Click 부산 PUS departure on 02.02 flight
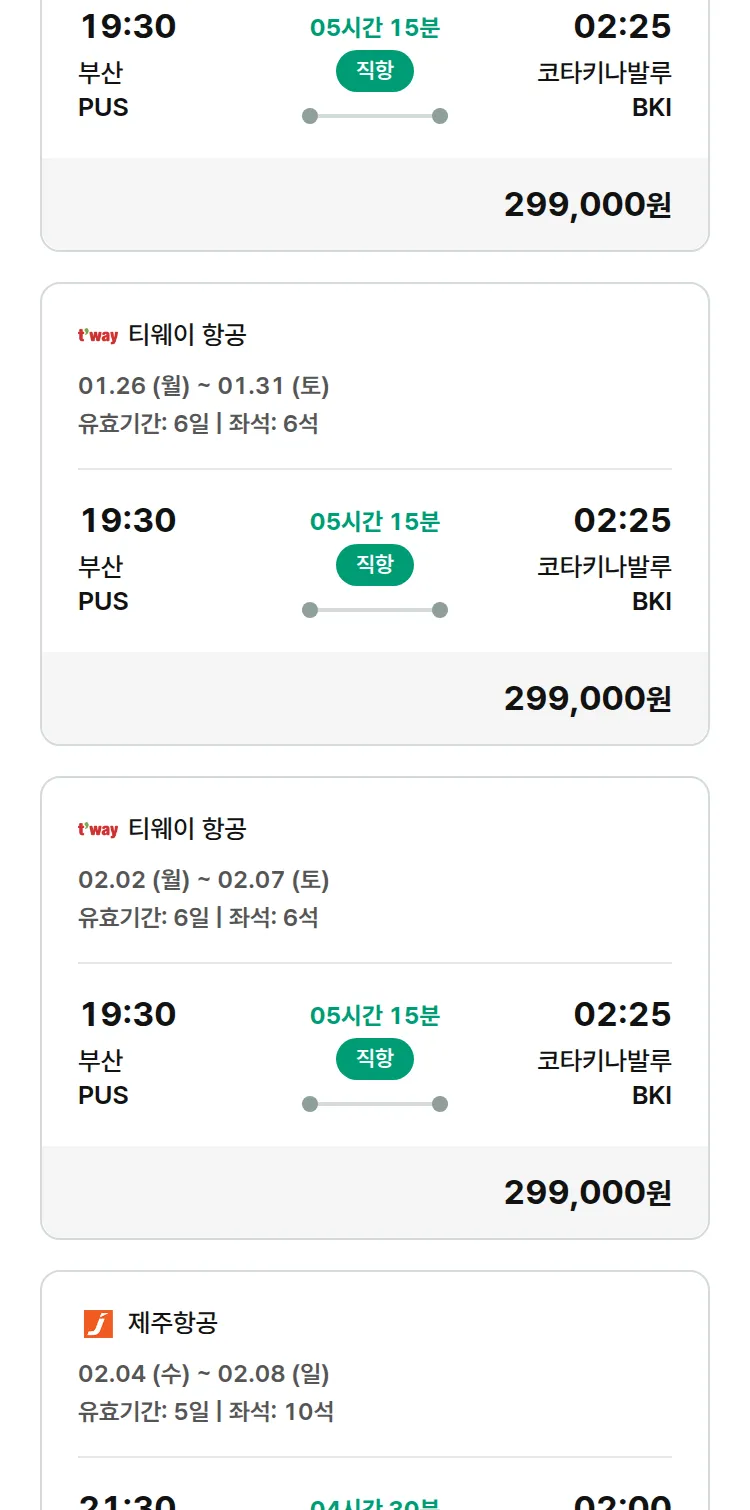 [103, 1077]
